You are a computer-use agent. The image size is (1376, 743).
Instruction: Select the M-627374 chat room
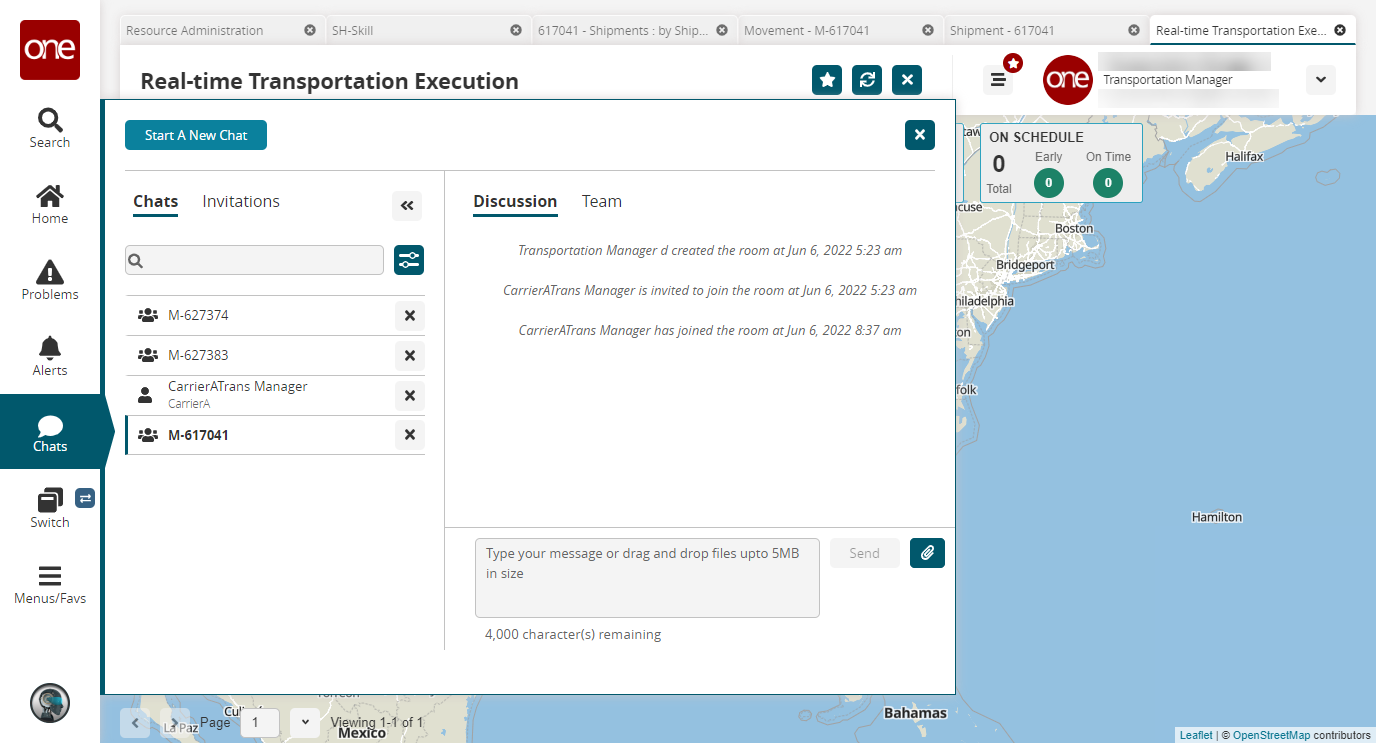(198, 316)
